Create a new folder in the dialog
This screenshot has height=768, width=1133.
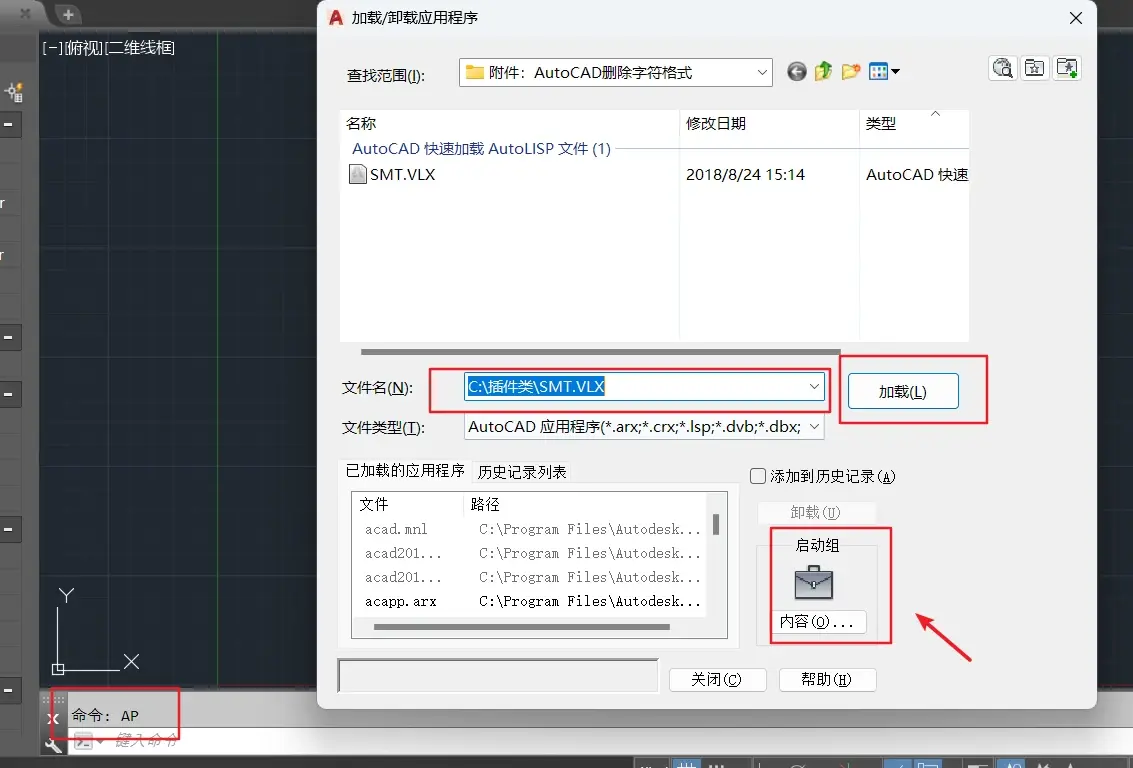pos(851,72)
